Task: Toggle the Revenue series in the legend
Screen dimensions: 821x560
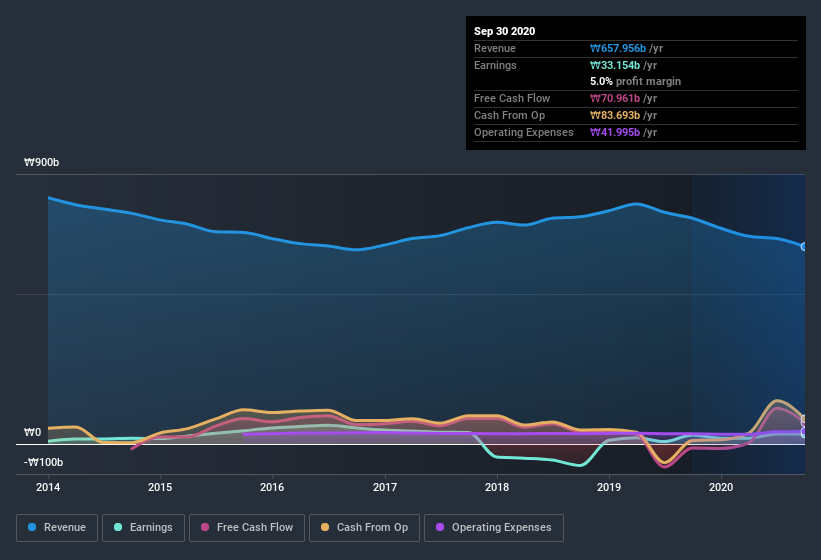Action: [57, 527]
